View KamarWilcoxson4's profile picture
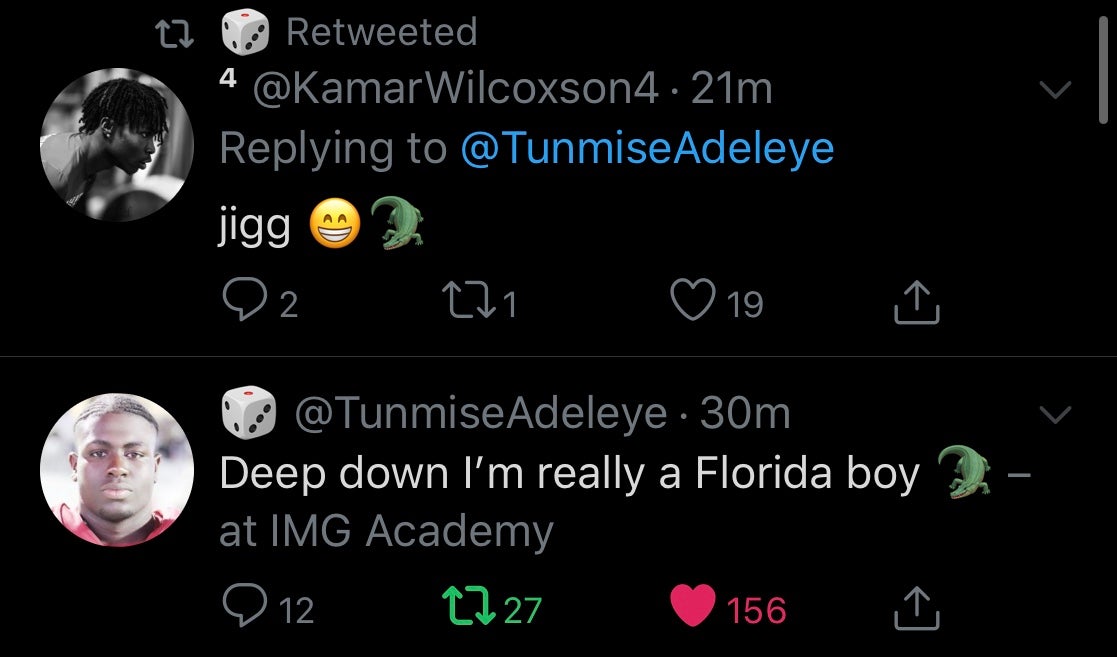The image size is (1117, 657). click(117, 144)
